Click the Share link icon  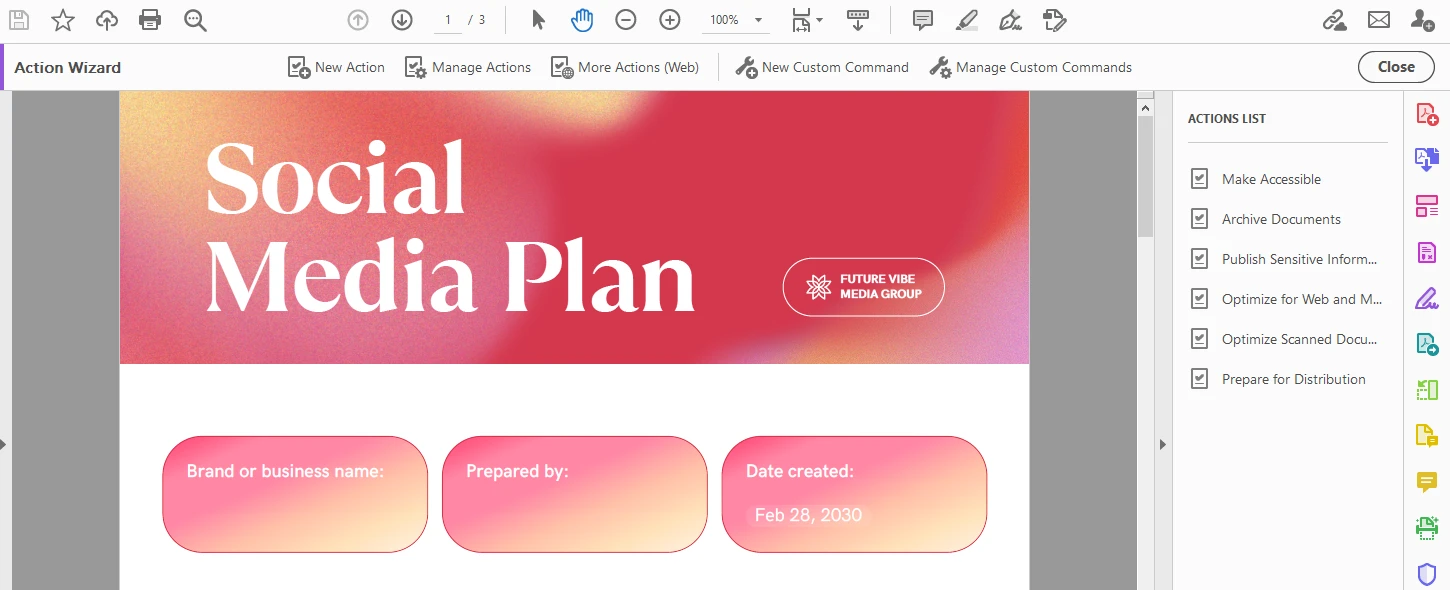[x=1334, y=20]
